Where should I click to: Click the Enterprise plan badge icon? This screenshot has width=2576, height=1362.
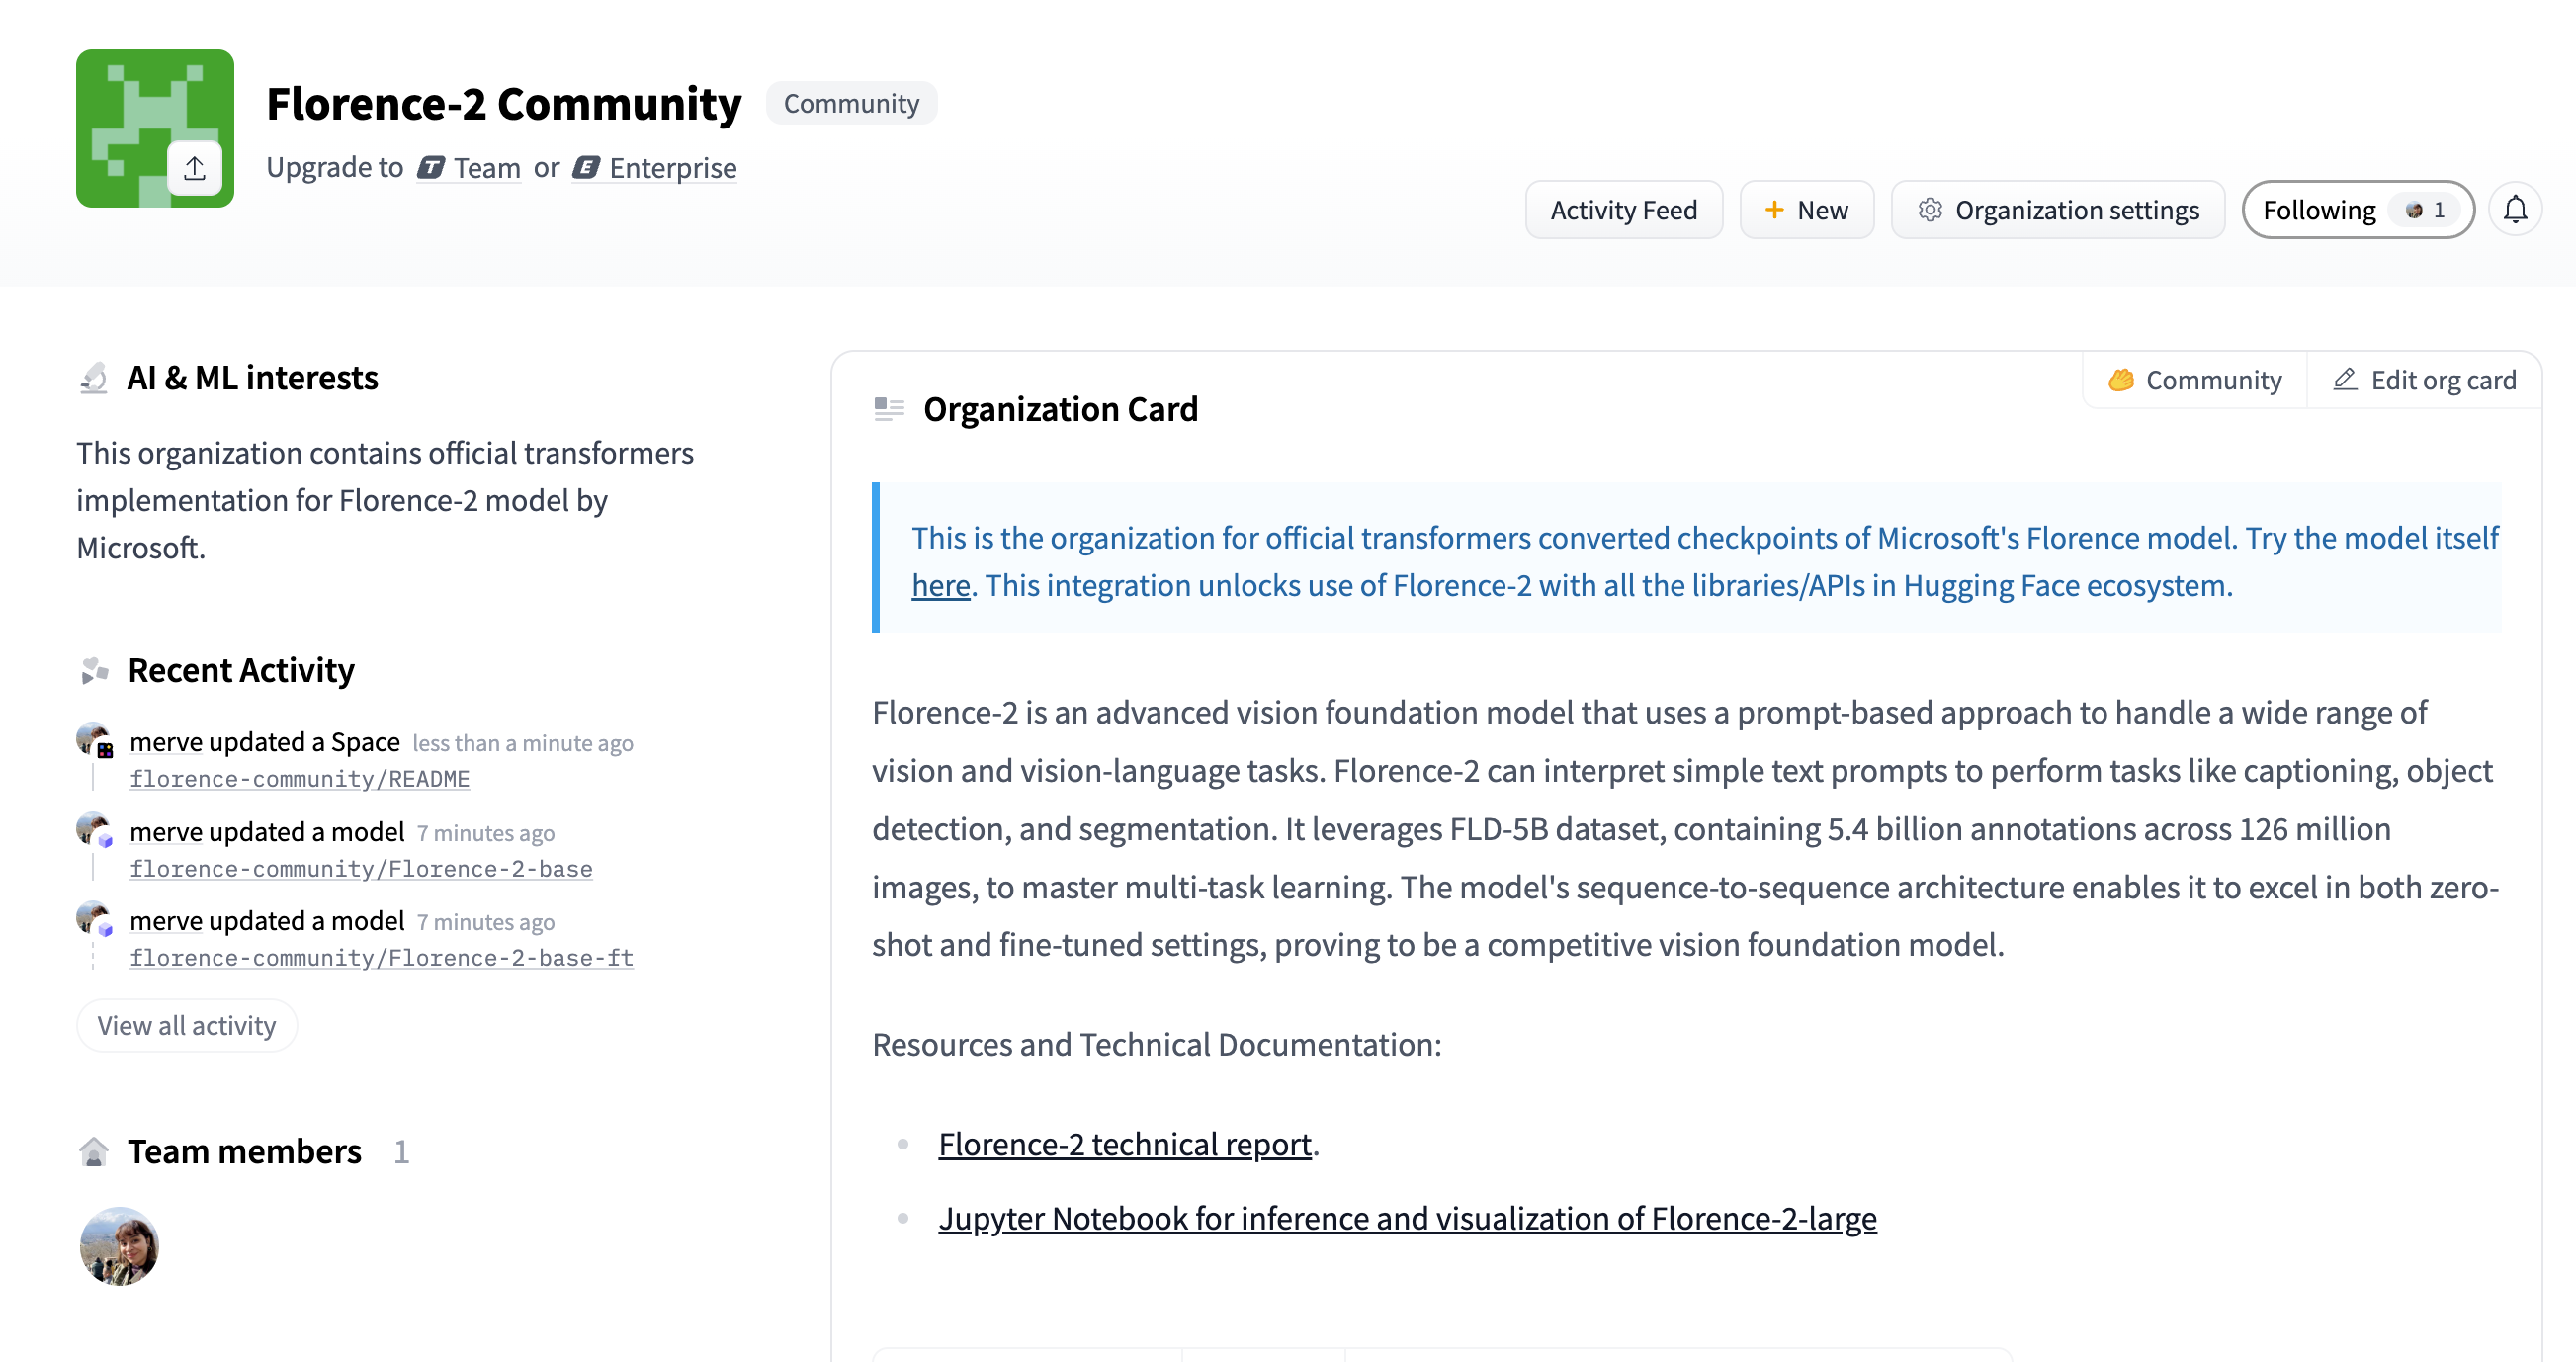coord(586,168)
